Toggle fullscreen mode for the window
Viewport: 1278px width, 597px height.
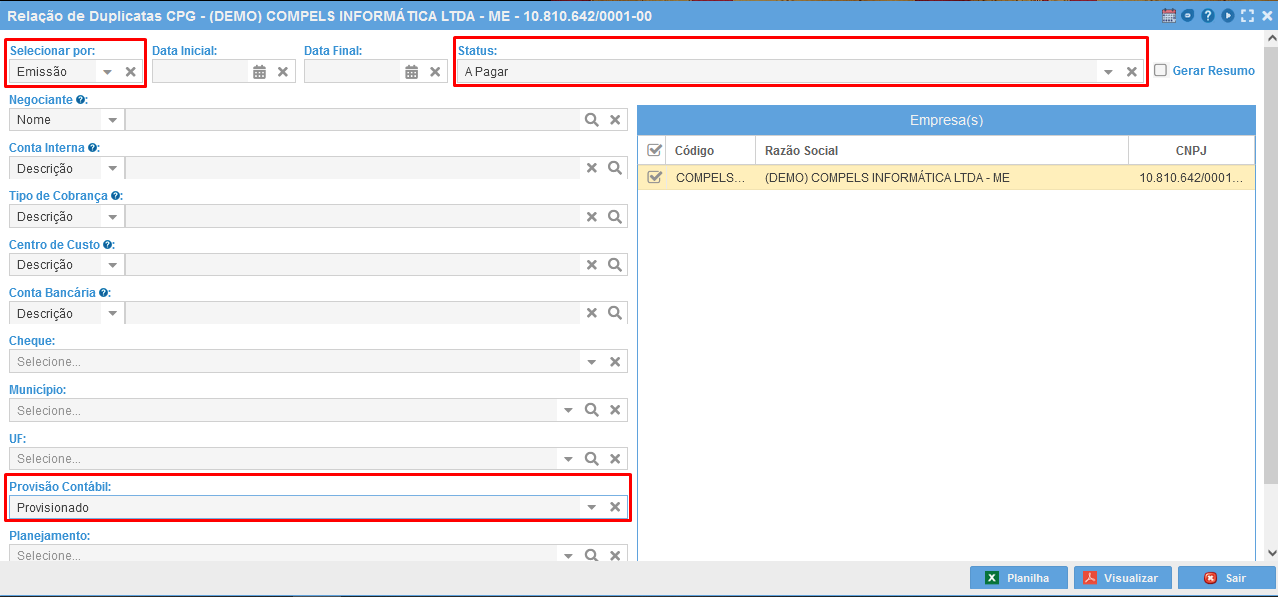1247,15
